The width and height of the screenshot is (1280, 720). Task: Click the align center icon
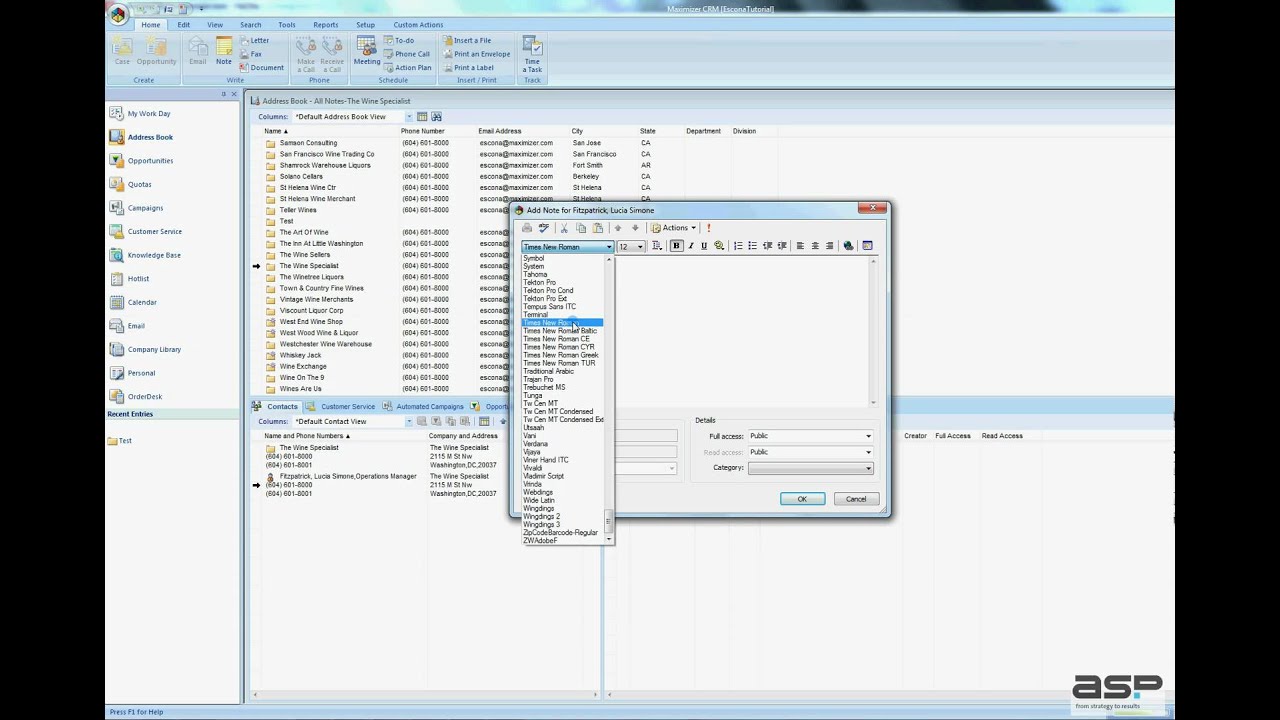click(815, 246)
